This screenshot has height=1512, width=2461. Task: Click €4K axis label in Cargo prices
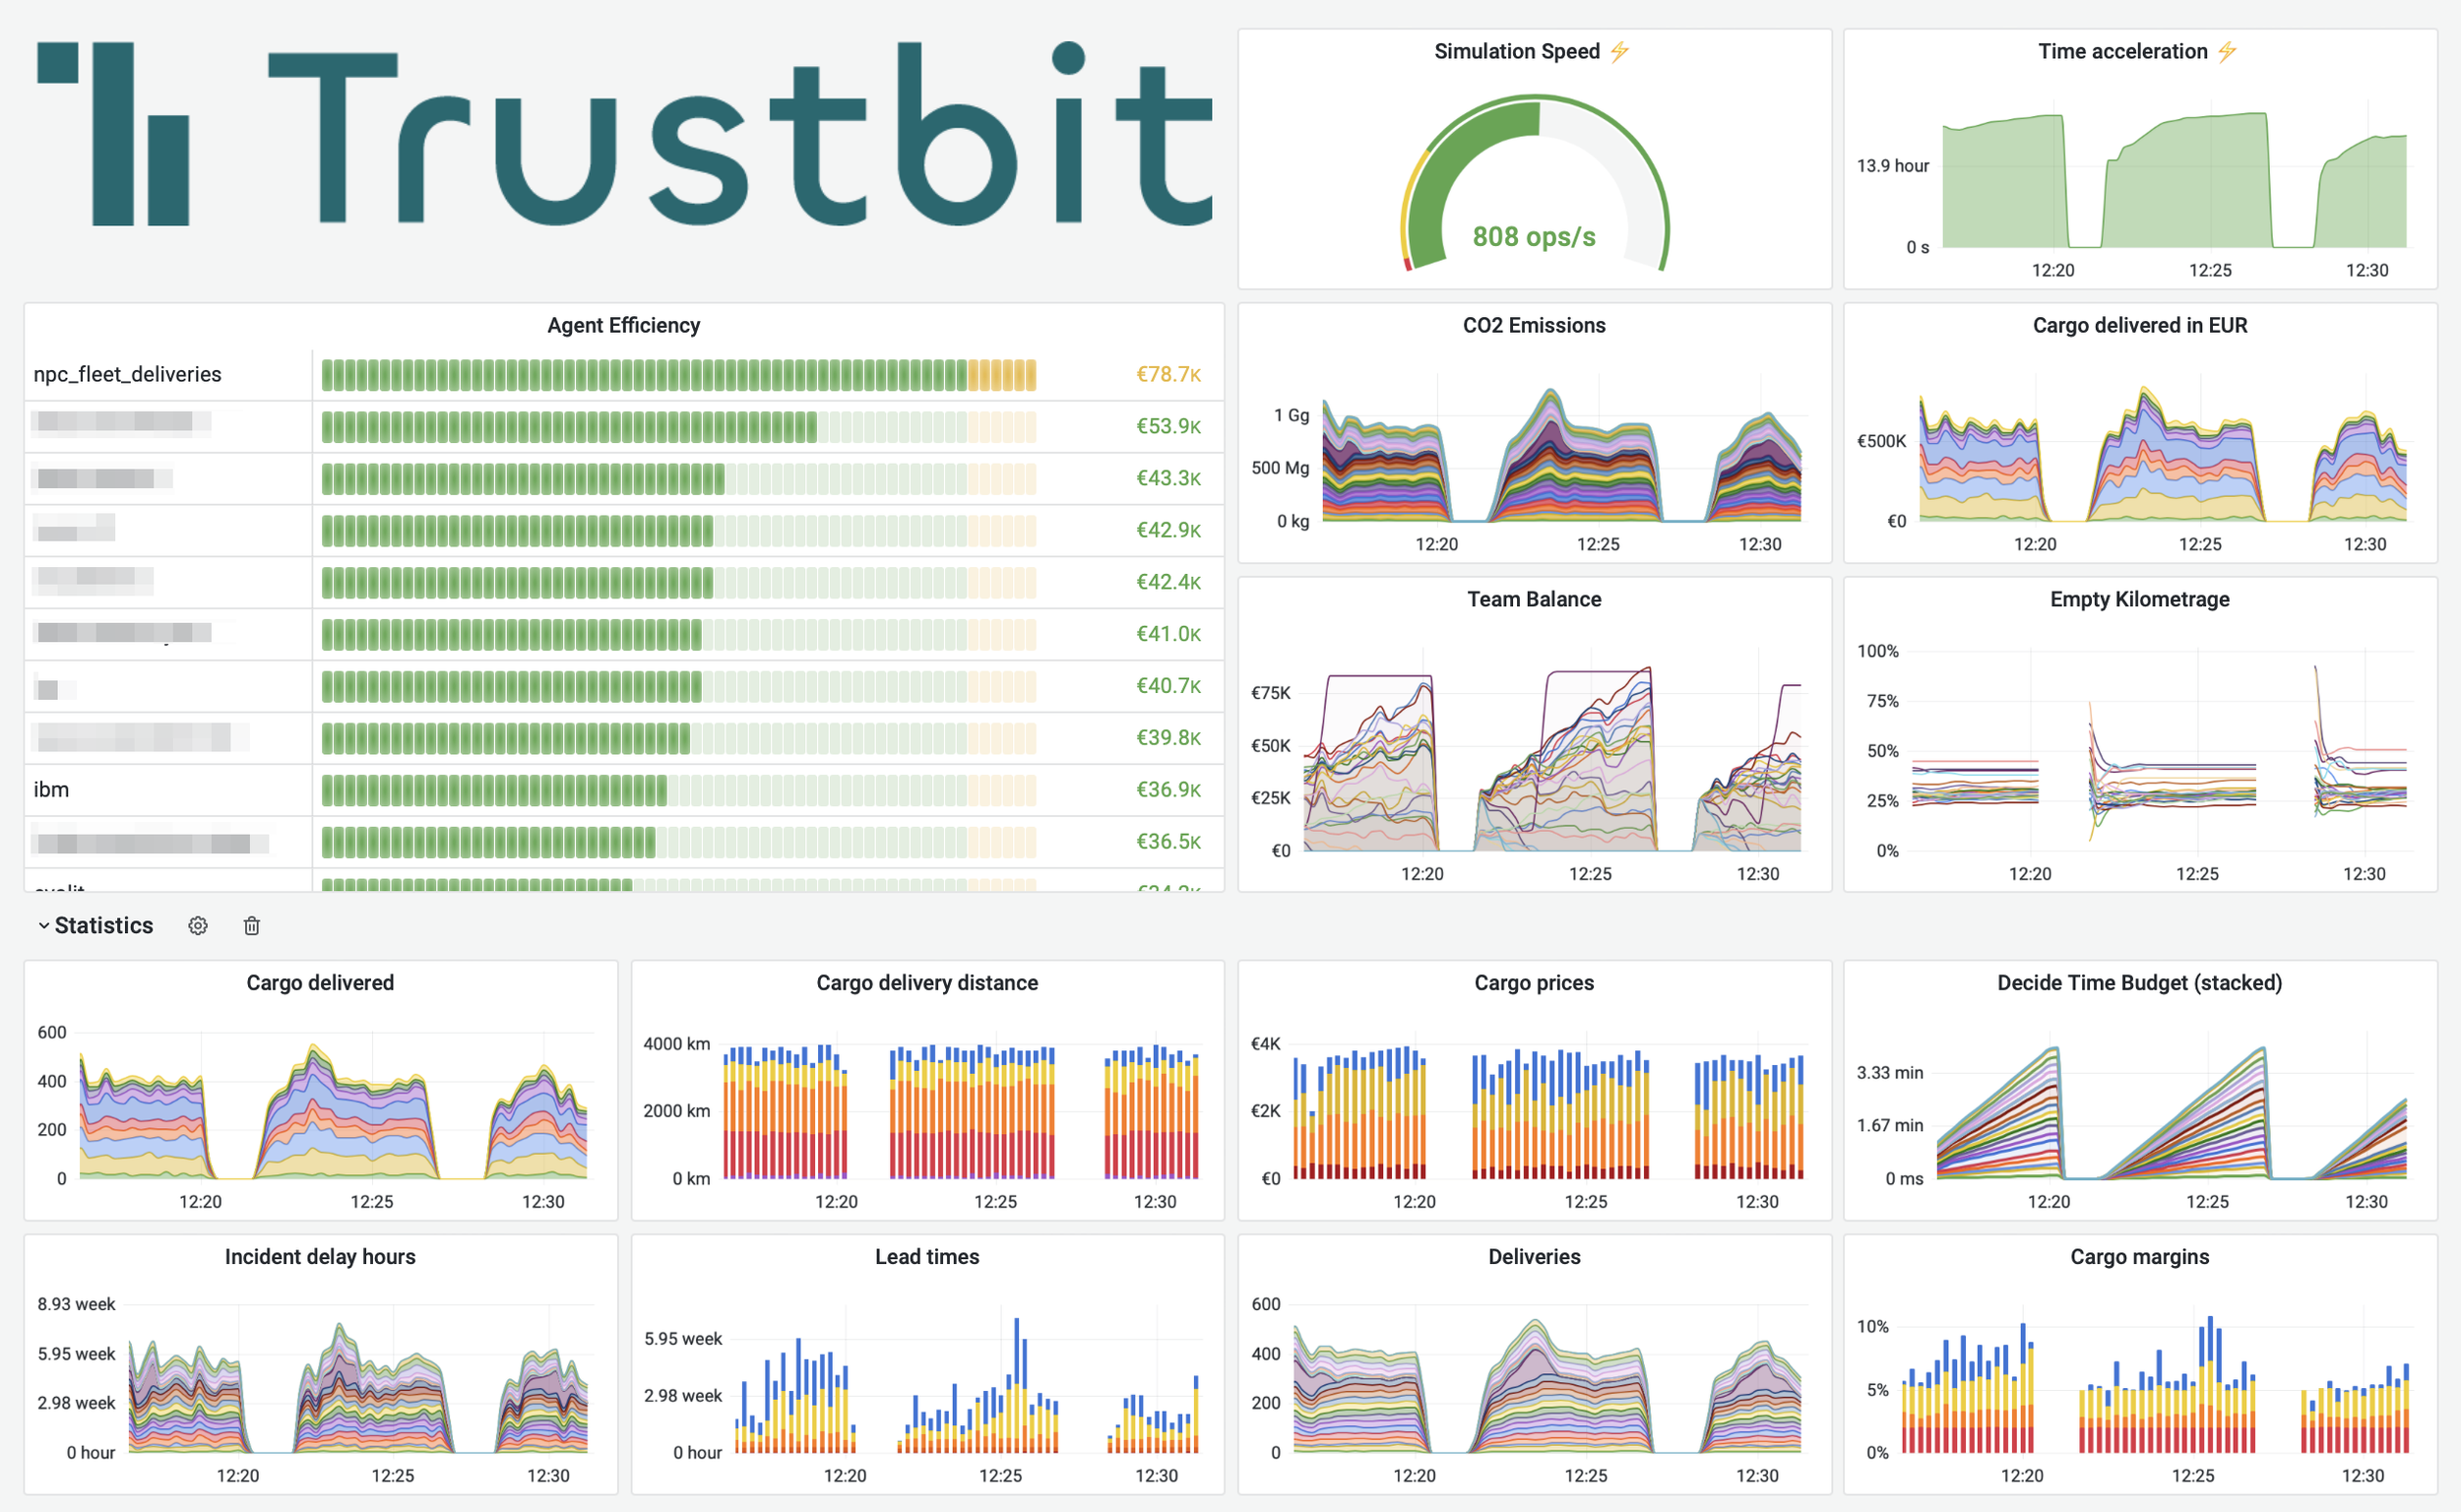(1265, 1044)
